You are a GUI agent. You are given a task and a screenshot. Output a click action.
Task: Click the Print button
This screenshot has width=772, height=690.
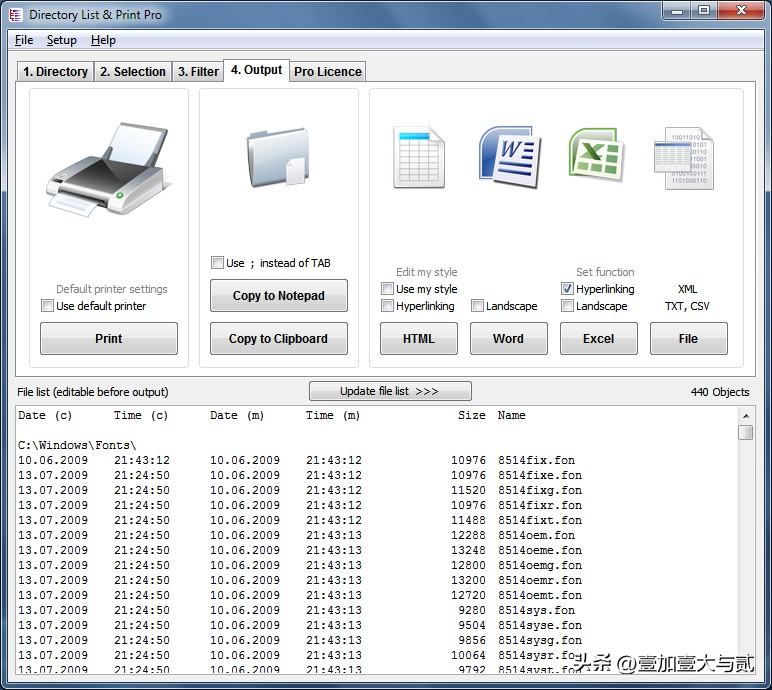109,338
